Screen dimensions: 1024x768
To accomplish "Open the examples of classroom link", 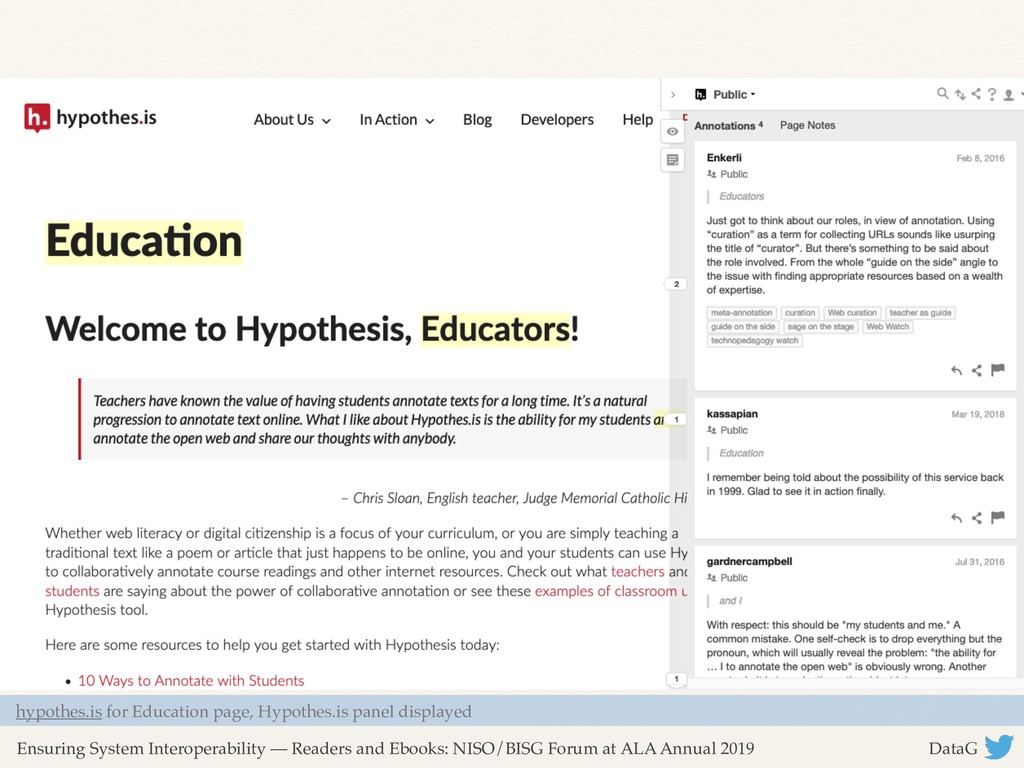I will click(610, 591).
